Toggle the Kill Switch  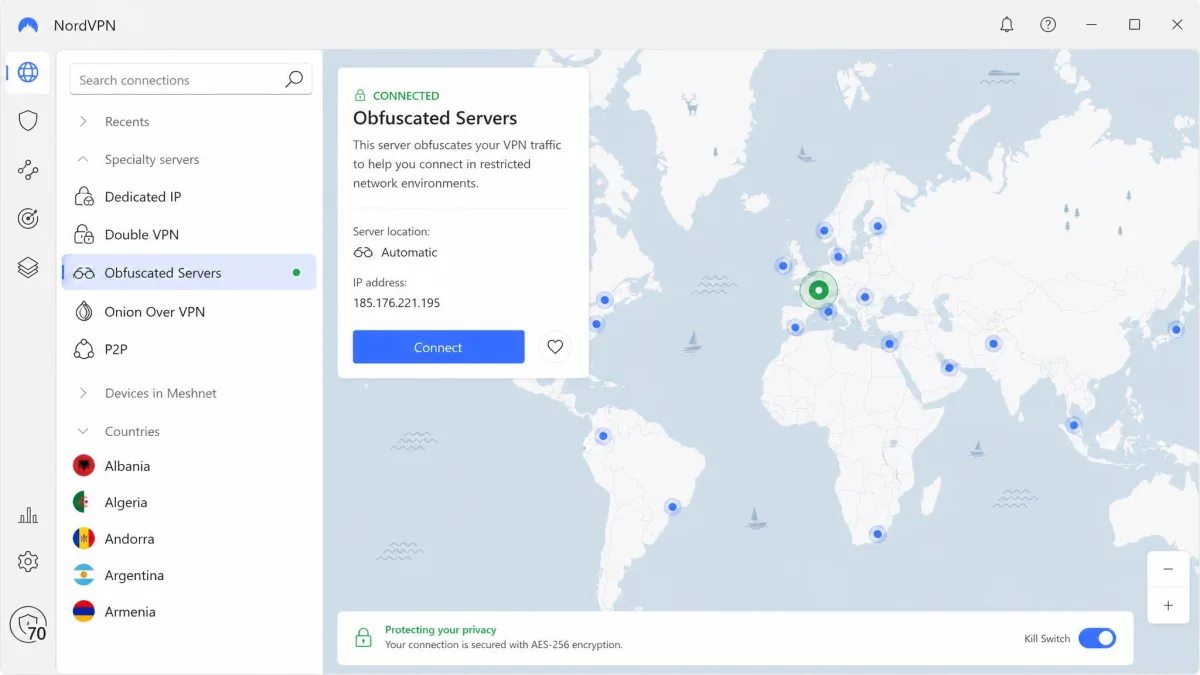pyautogui.click(x=1097, y=638)
